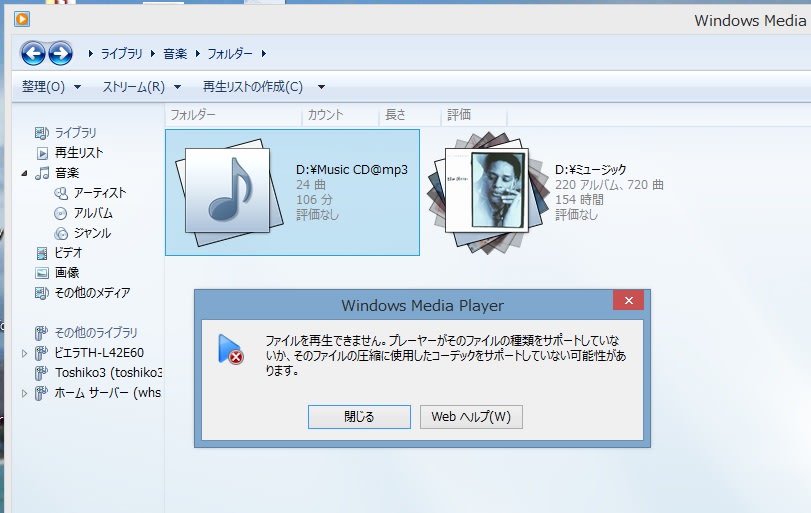Click the '154 時間' text
Screen dimensions: 811x513
579,200
